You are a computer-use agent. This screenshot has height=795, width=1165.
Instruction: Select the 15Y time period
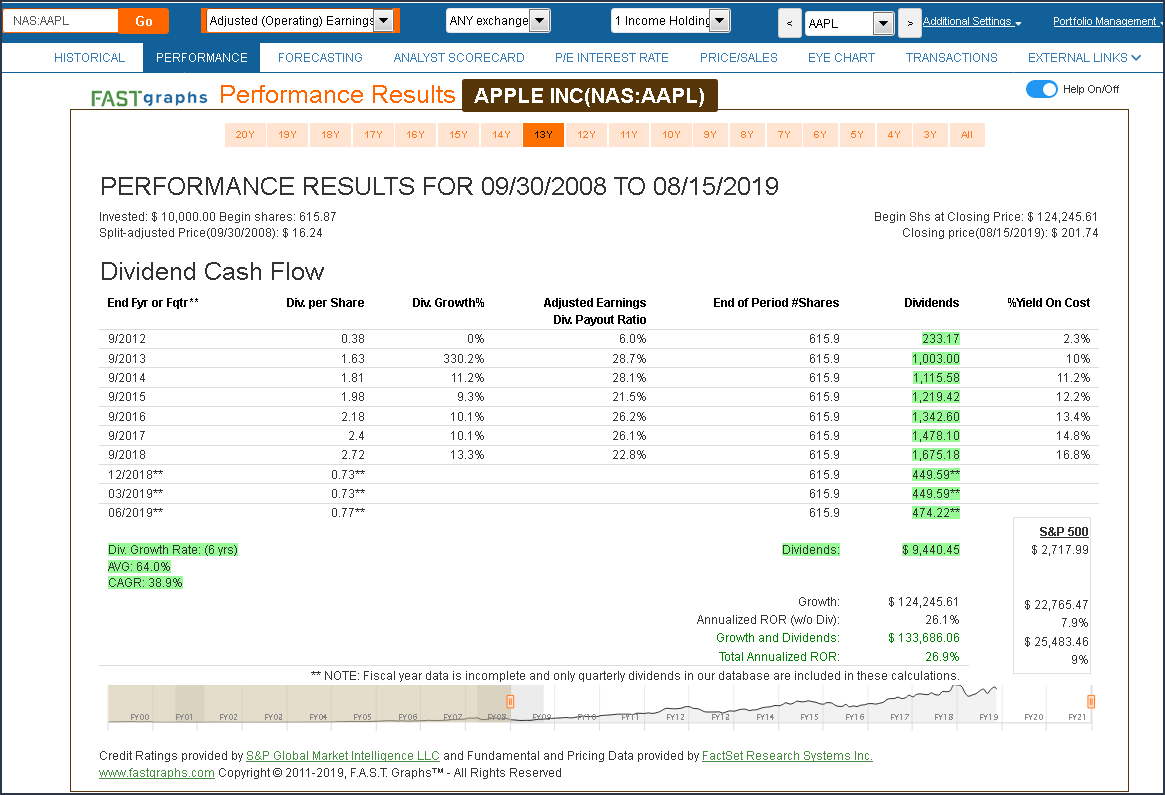click(458, 134)
